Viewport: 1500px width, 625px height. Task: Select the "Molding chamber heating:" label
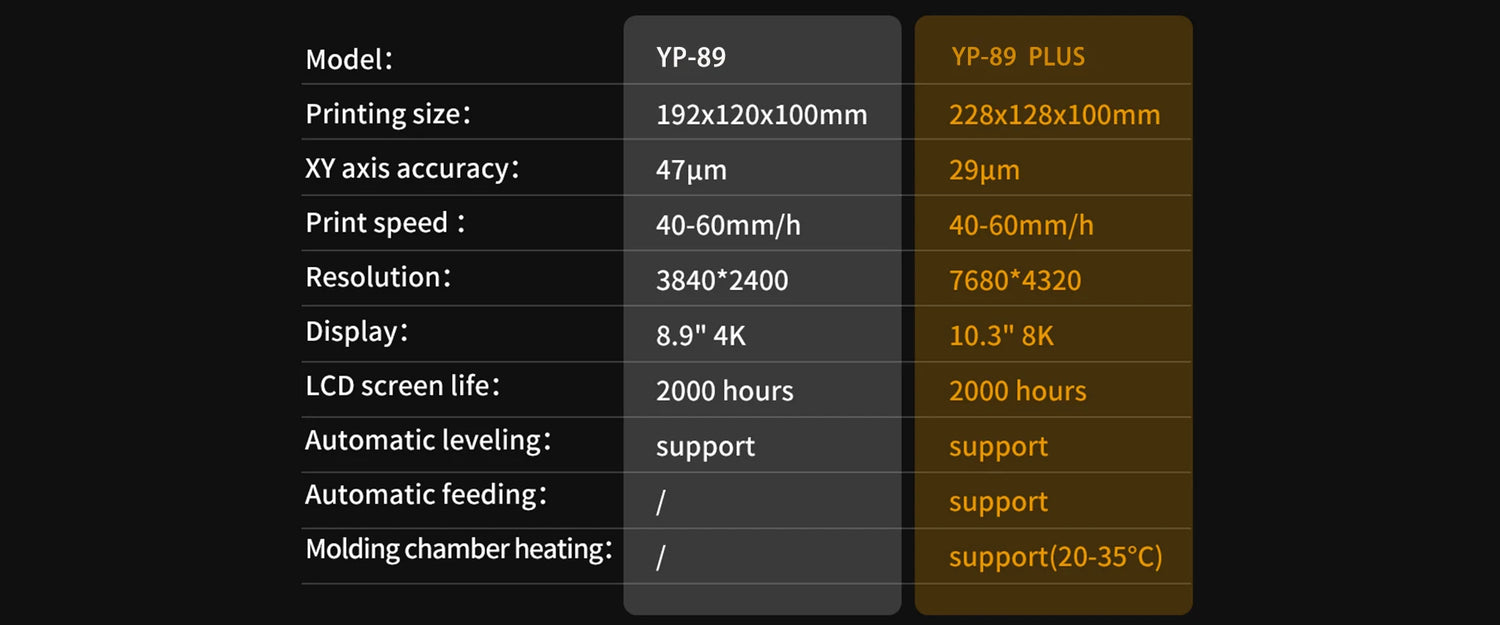point(459,549)
